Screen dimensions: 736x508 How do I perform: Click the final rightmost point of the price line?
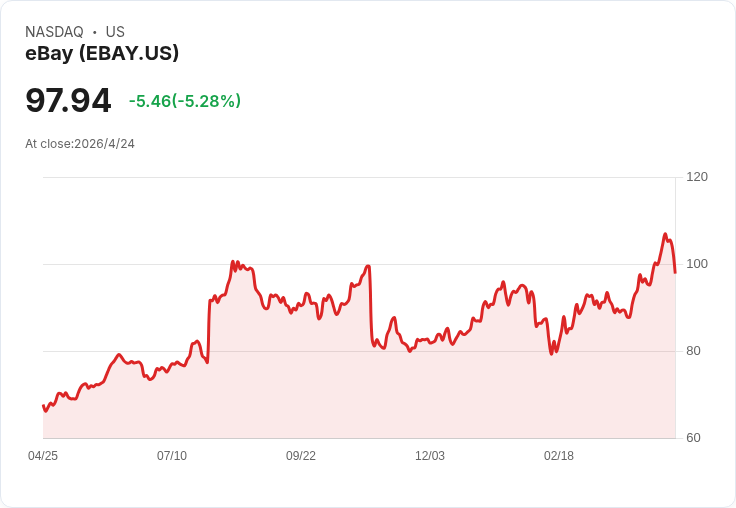pos(675,272)
